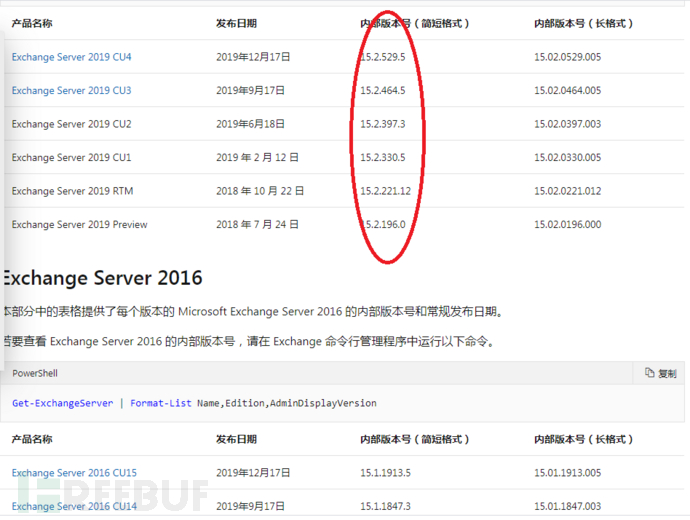Select long build number 15.01.1913.005
The image size is (690, 520).
click(568, 473)
